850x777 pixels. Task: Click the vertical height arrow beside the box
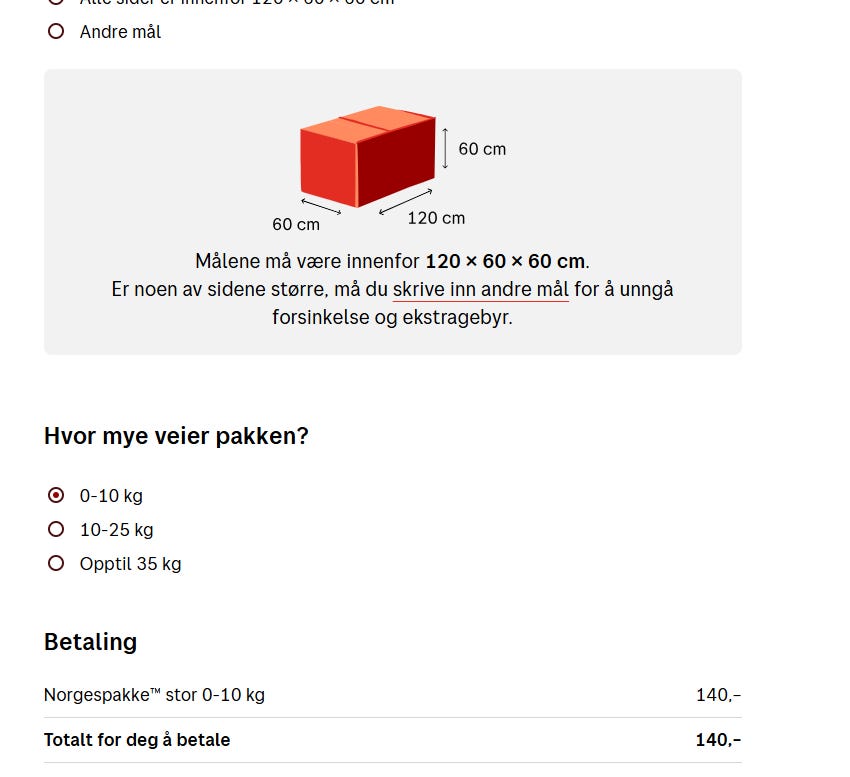tap(445, 148)
